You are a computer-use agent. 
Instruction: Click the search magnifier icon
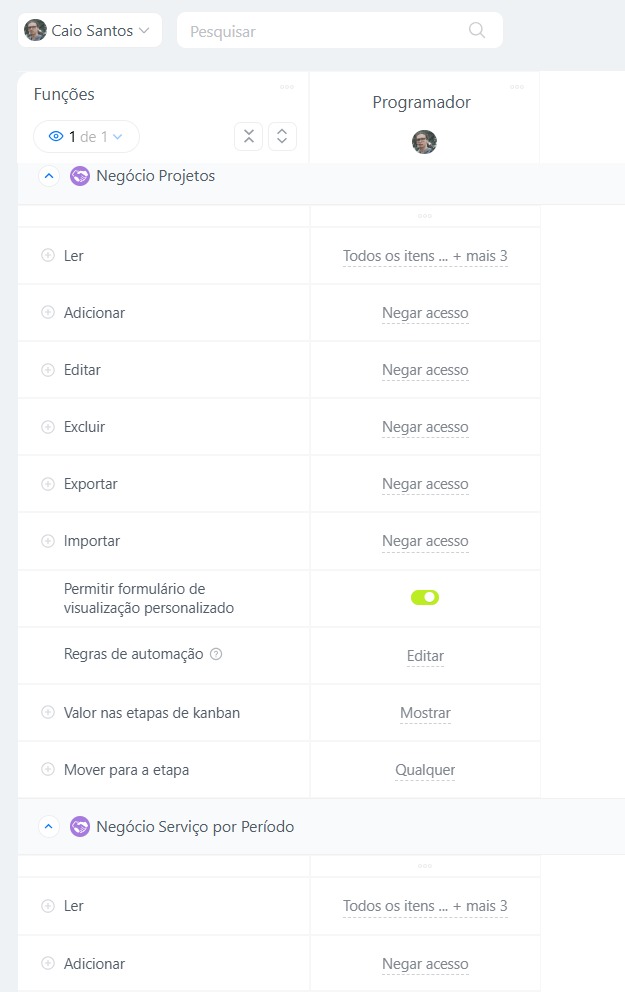(x=477, y=30)
